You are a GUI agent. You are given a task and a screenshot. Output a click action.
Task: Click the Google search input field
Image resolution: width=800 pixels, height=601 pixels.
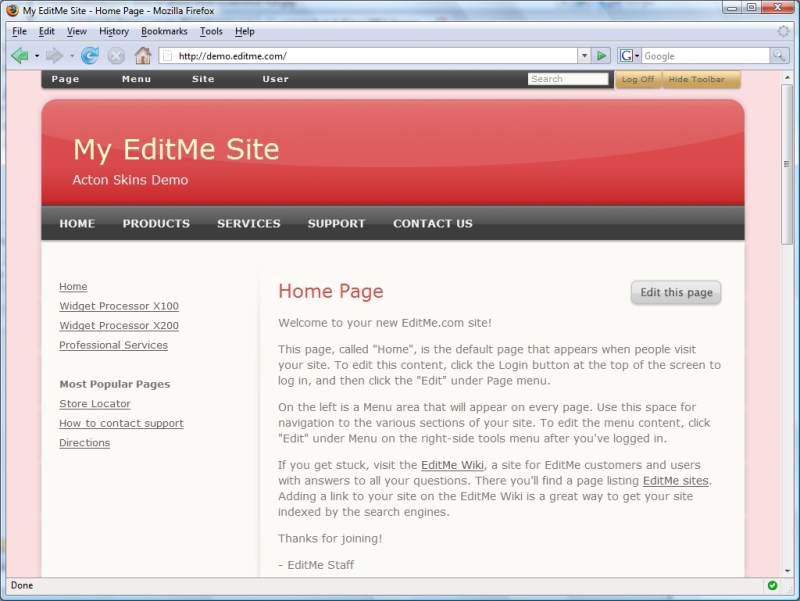point(705,56)
